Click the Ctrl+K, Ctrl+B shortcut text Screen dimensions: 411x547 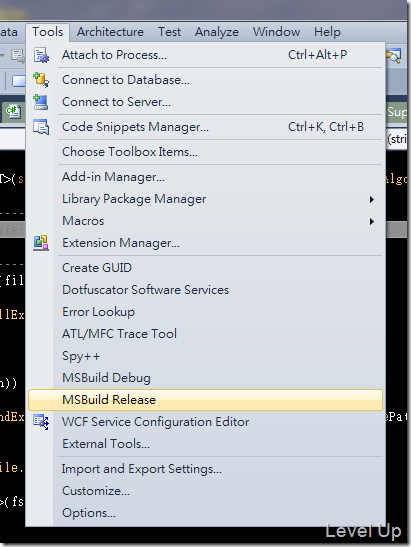pyautogui.click(x=326, y=127)
